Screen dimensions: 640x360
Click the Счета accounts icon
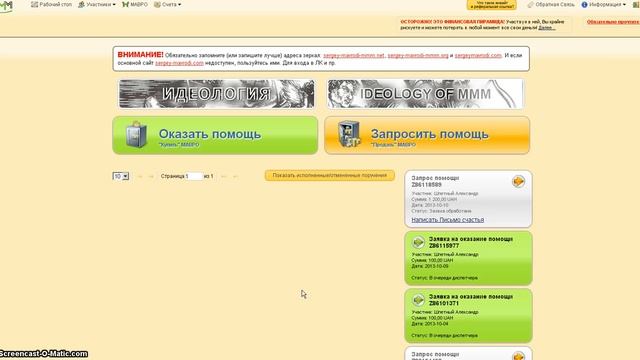point(158,4)
